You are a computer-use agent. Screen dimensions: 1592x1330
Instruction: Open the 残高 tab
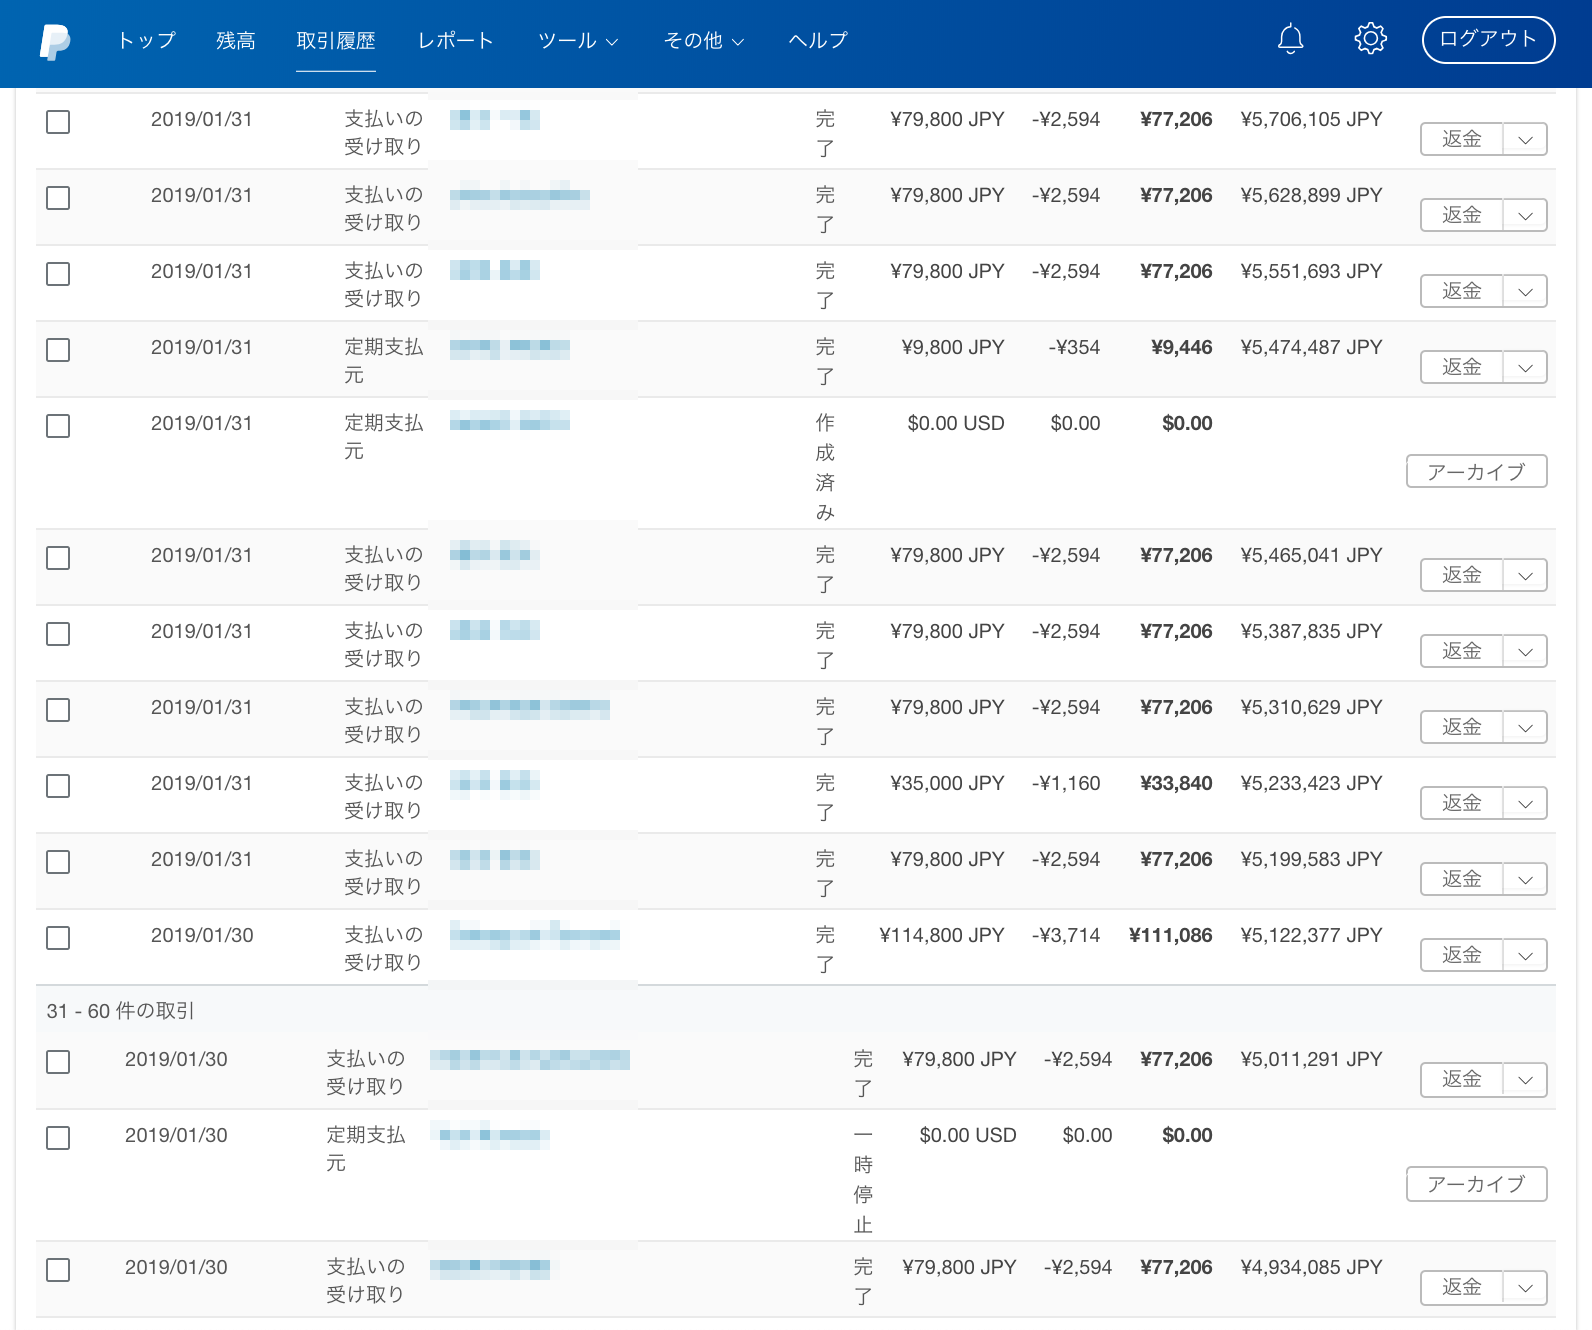point(236,40)
